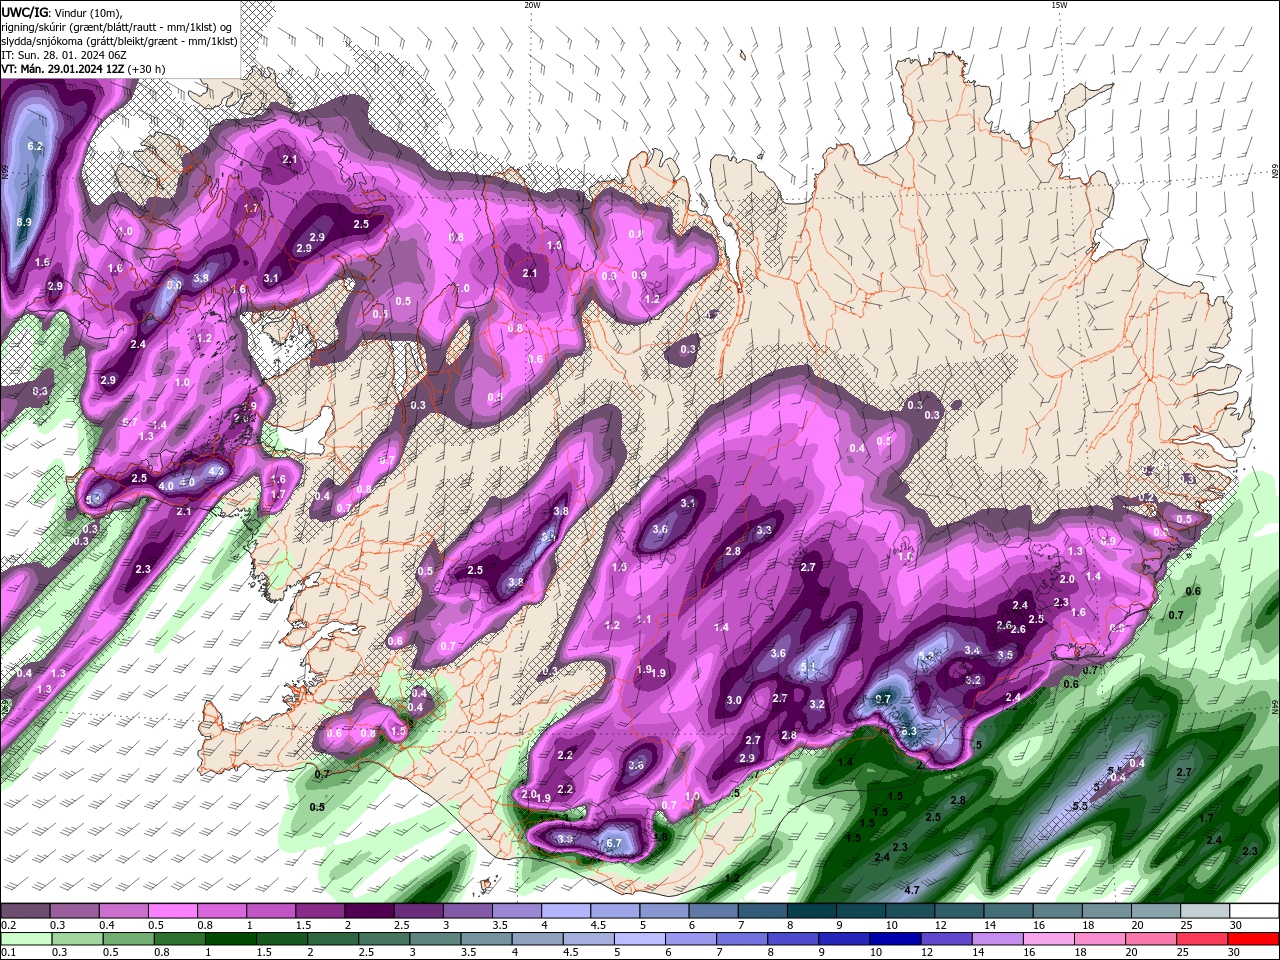Select the lilac 14 swatch on rain scale
The image size is (1280, 960).
[x=997, y=939]
